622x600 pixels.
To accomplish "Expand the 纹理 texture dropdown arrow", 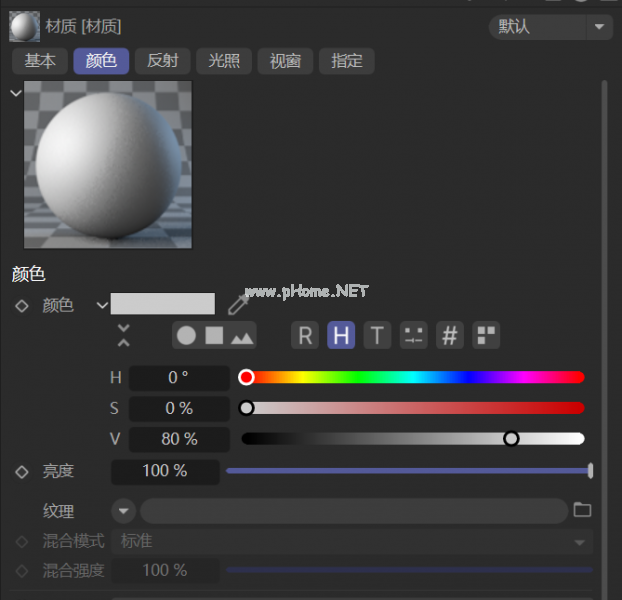I will click(123, 511).
